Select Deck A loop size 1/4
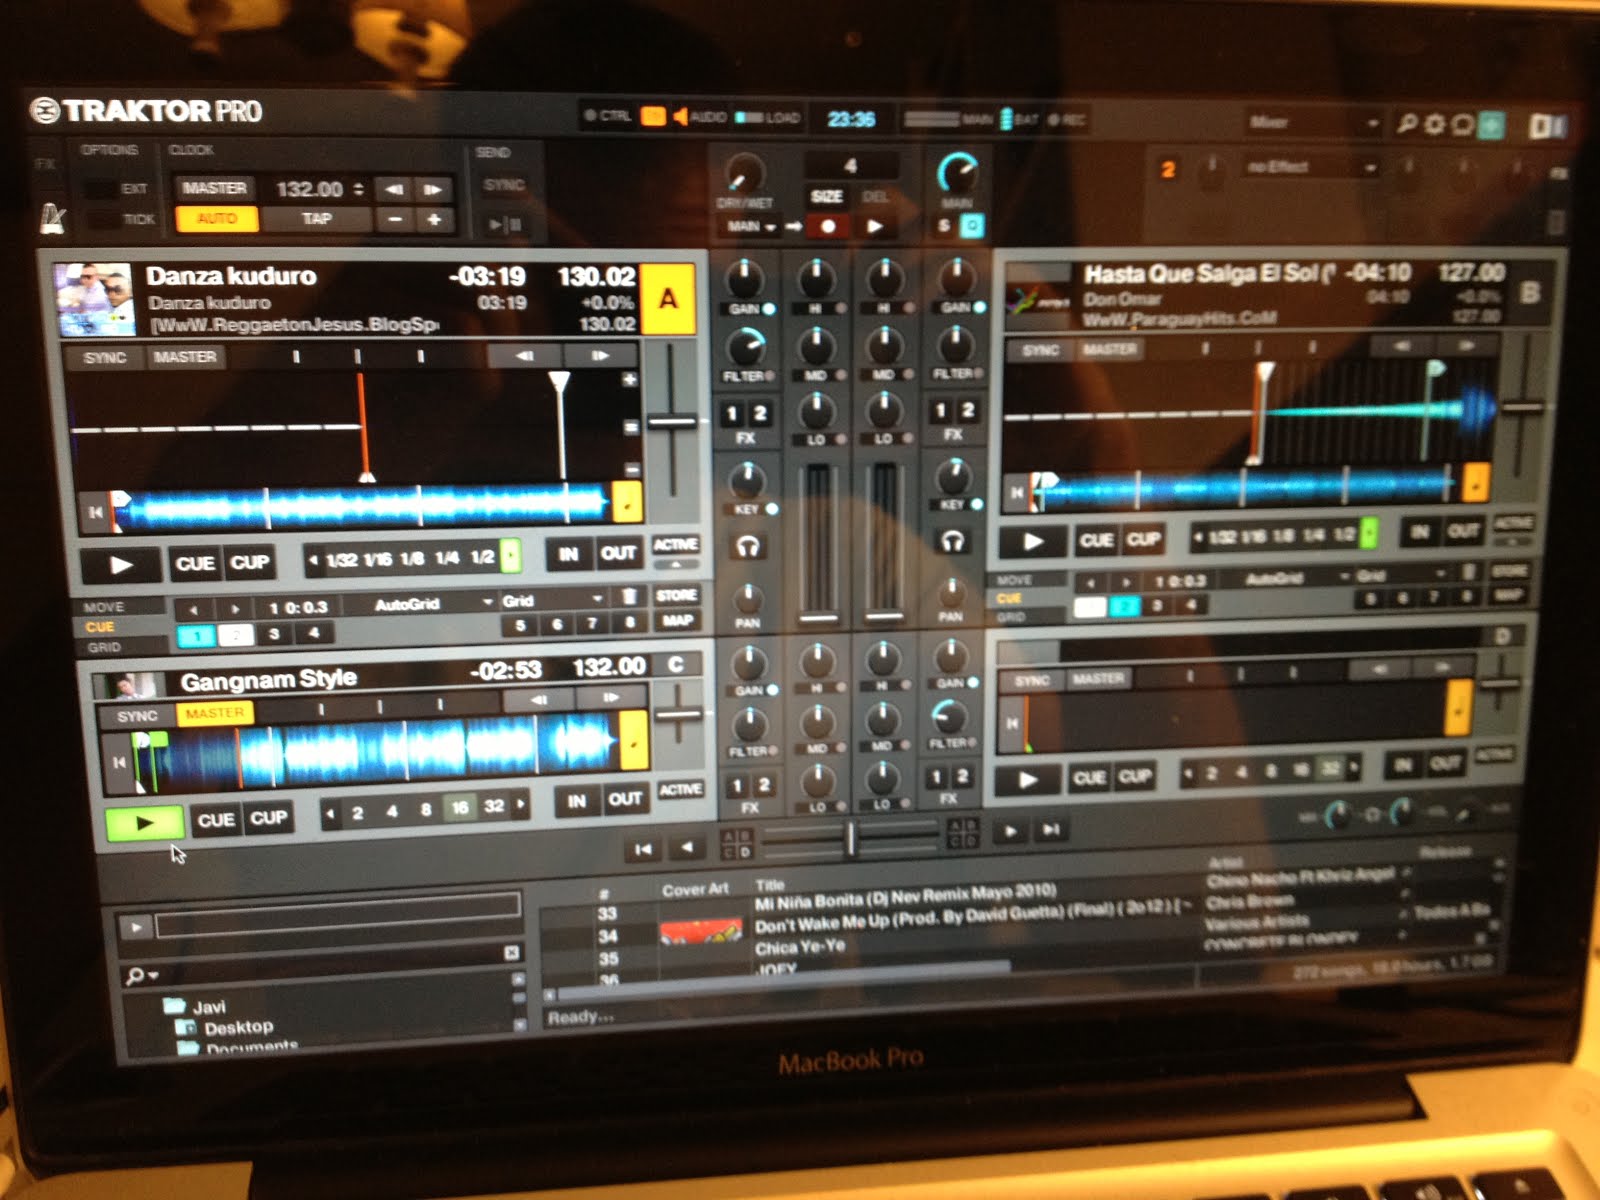The image size is (1600, 1200). tap(447, 557)
